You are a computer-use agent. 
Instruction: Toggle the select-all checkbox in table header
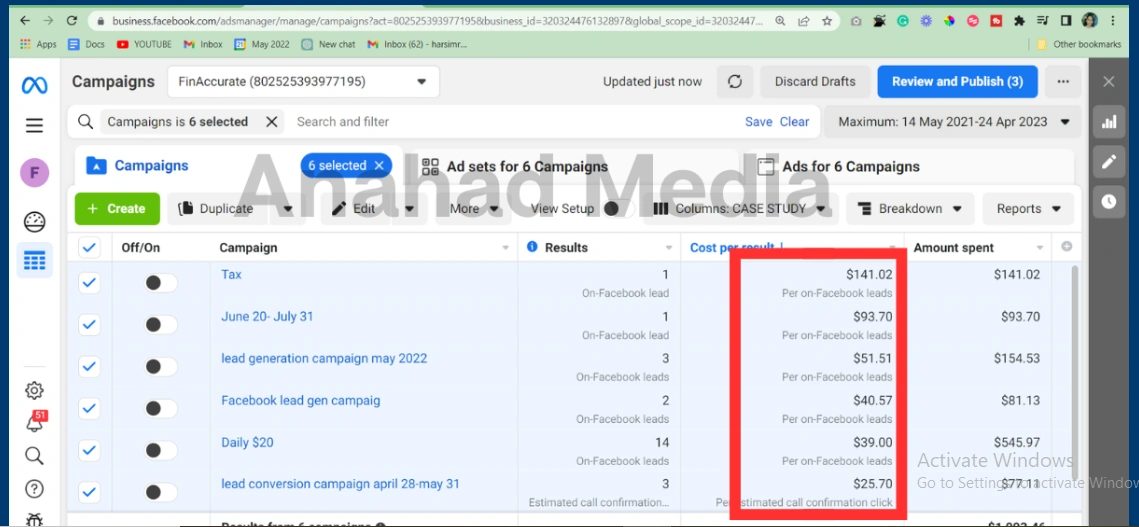[90, 248]
